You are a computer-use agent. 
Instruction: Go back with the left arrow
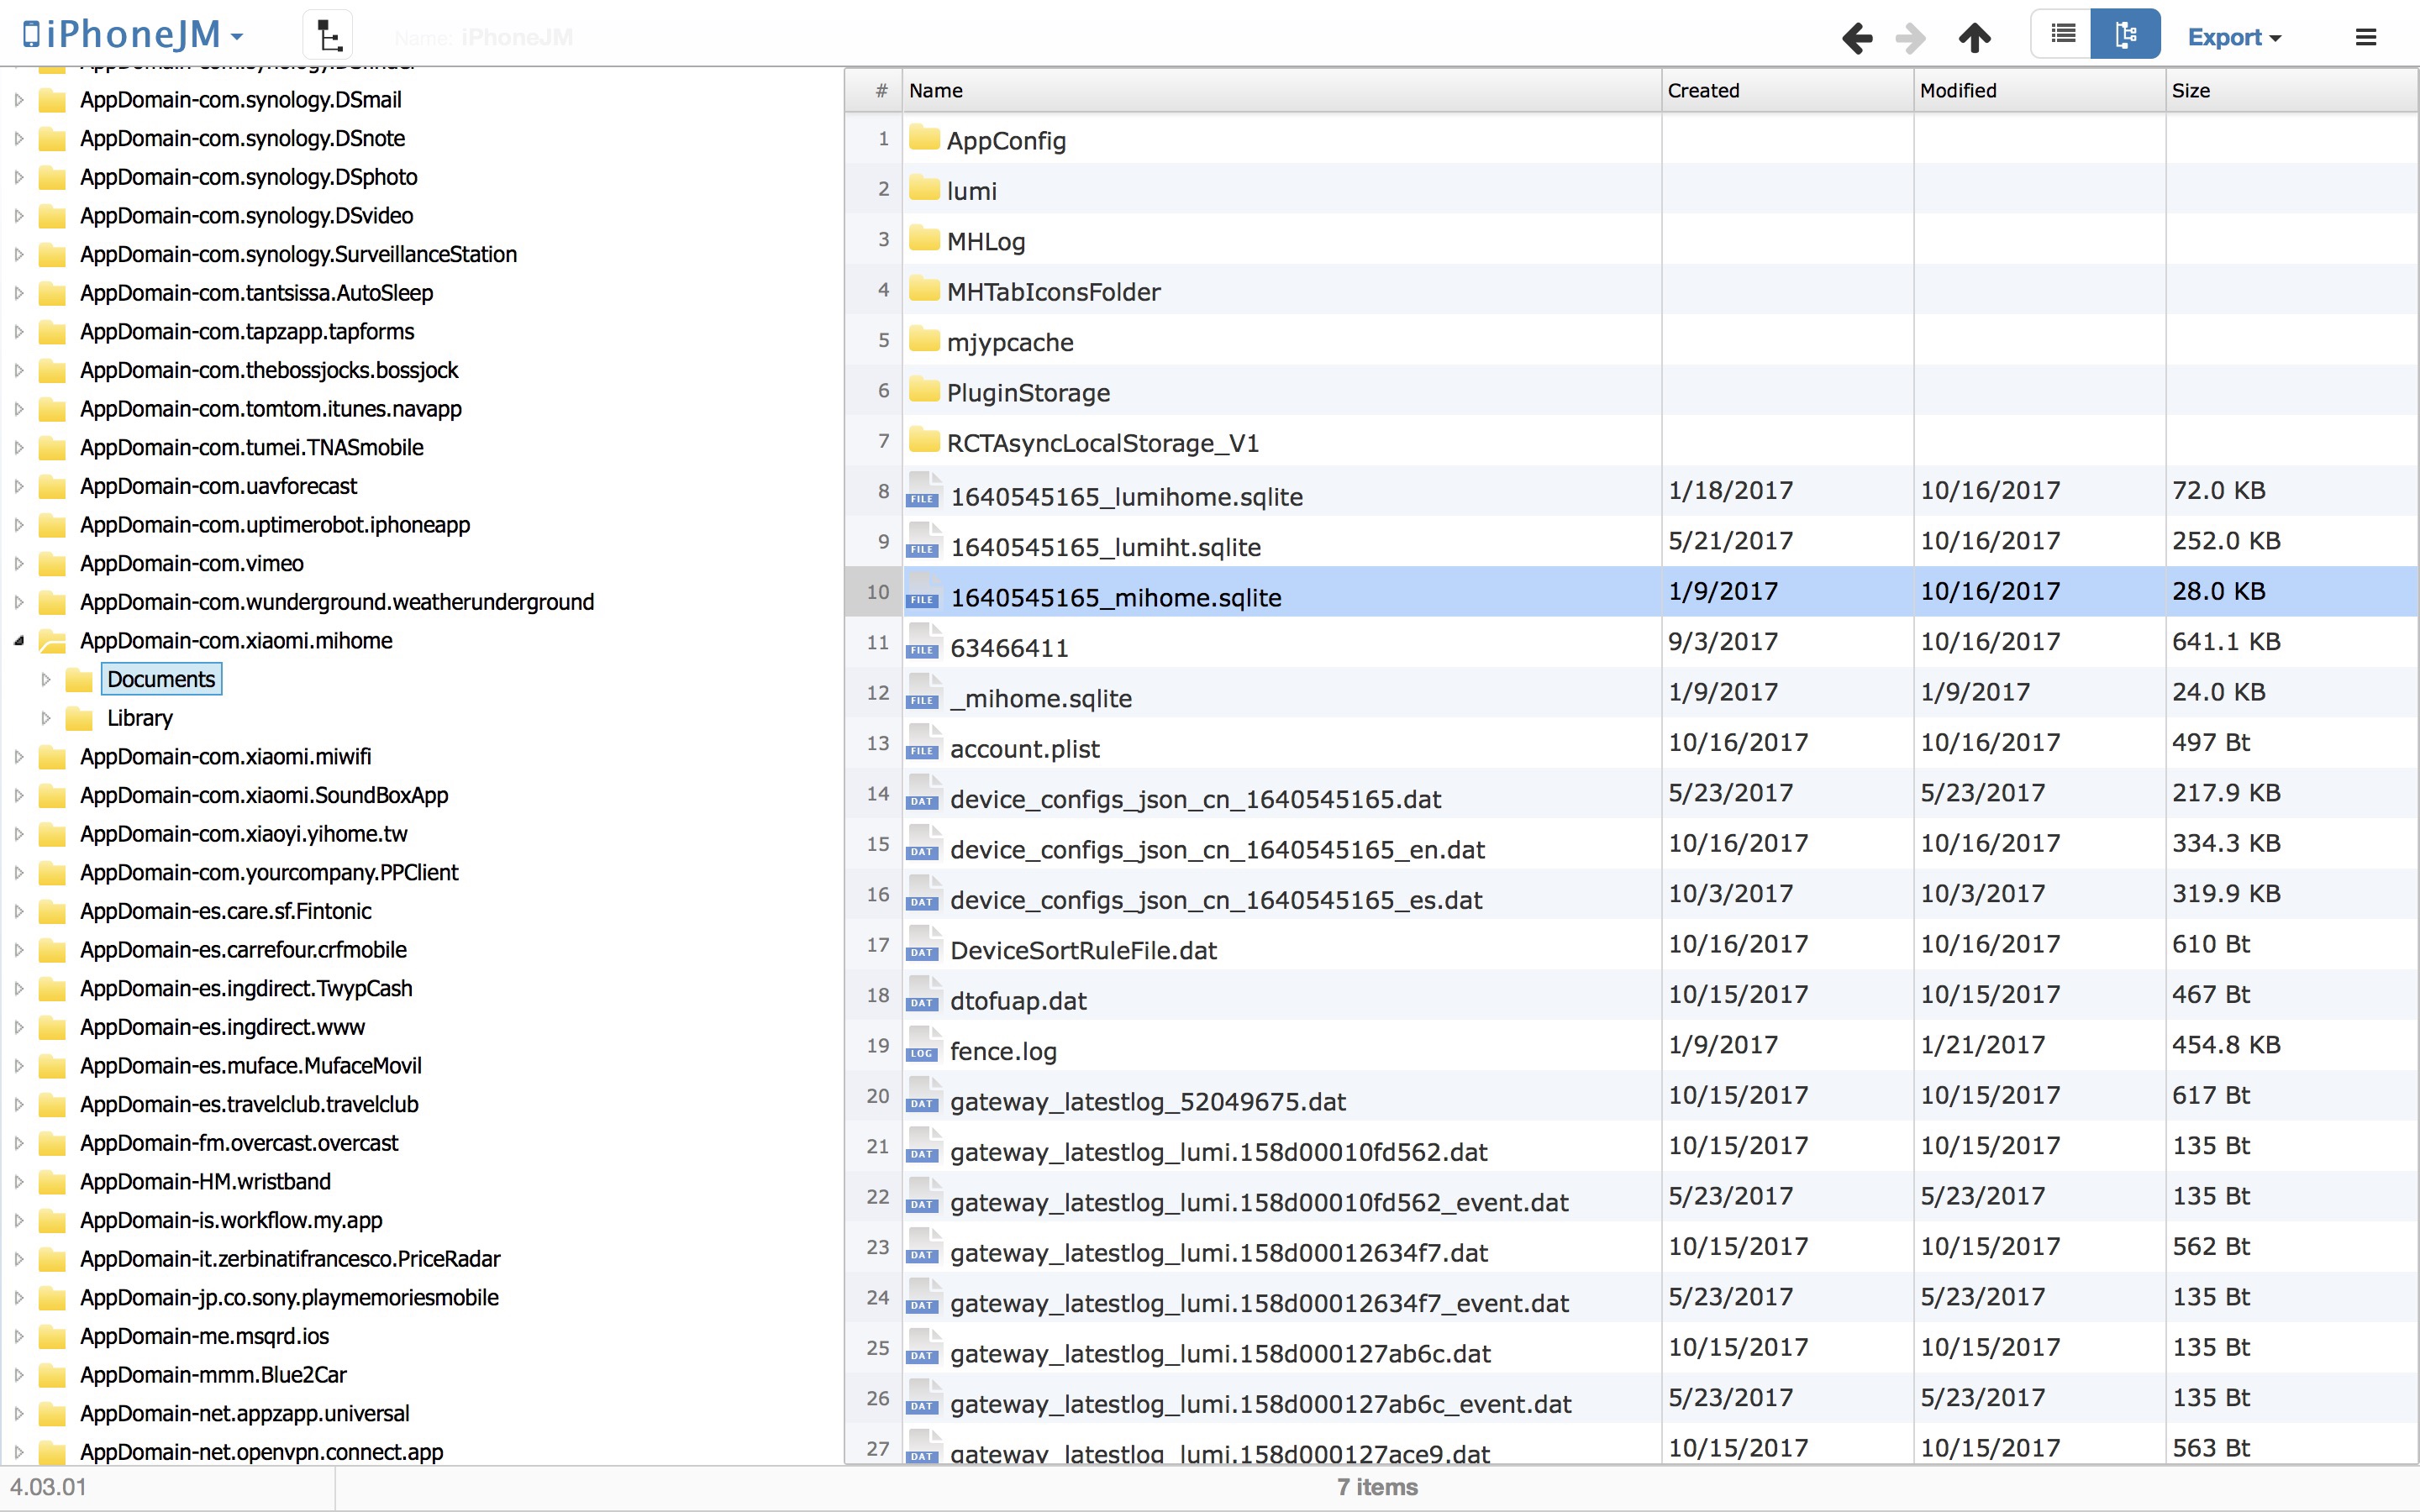(1857, 38)
